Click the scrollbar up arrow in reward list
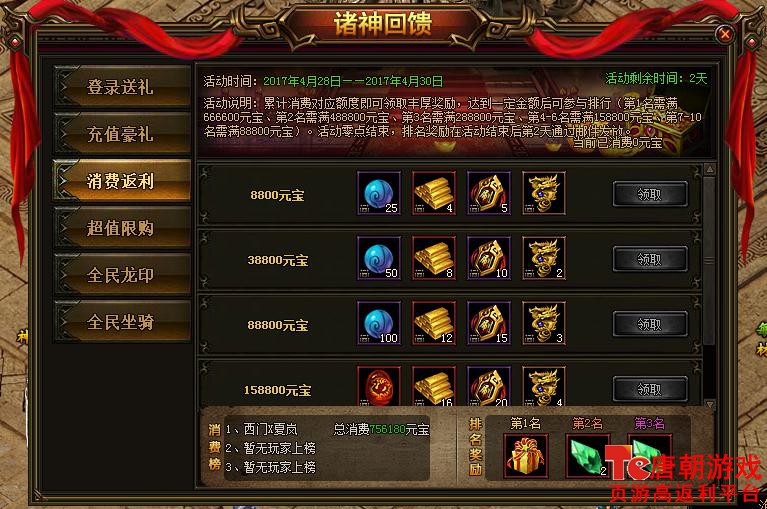Viewport: 767px width, 509px height. click(x=709, y=169)
